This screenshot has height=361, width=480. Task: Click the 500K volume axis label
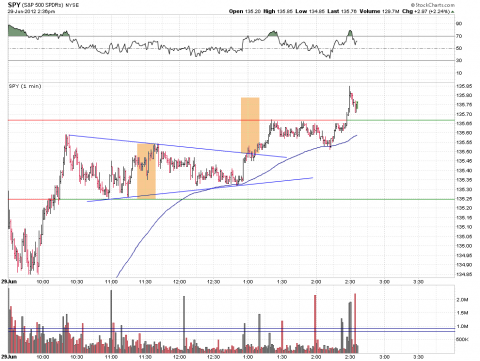(462, 339)
